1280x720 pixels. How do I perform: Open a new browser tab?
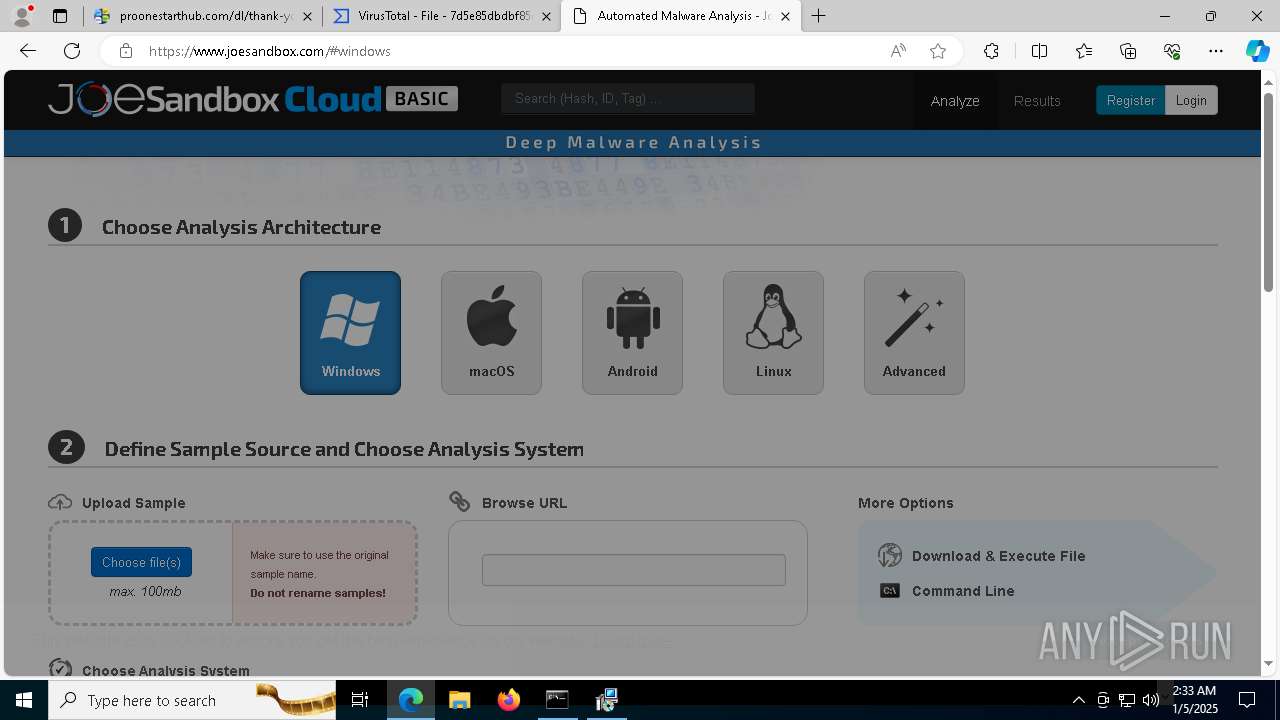coord(818,16)
